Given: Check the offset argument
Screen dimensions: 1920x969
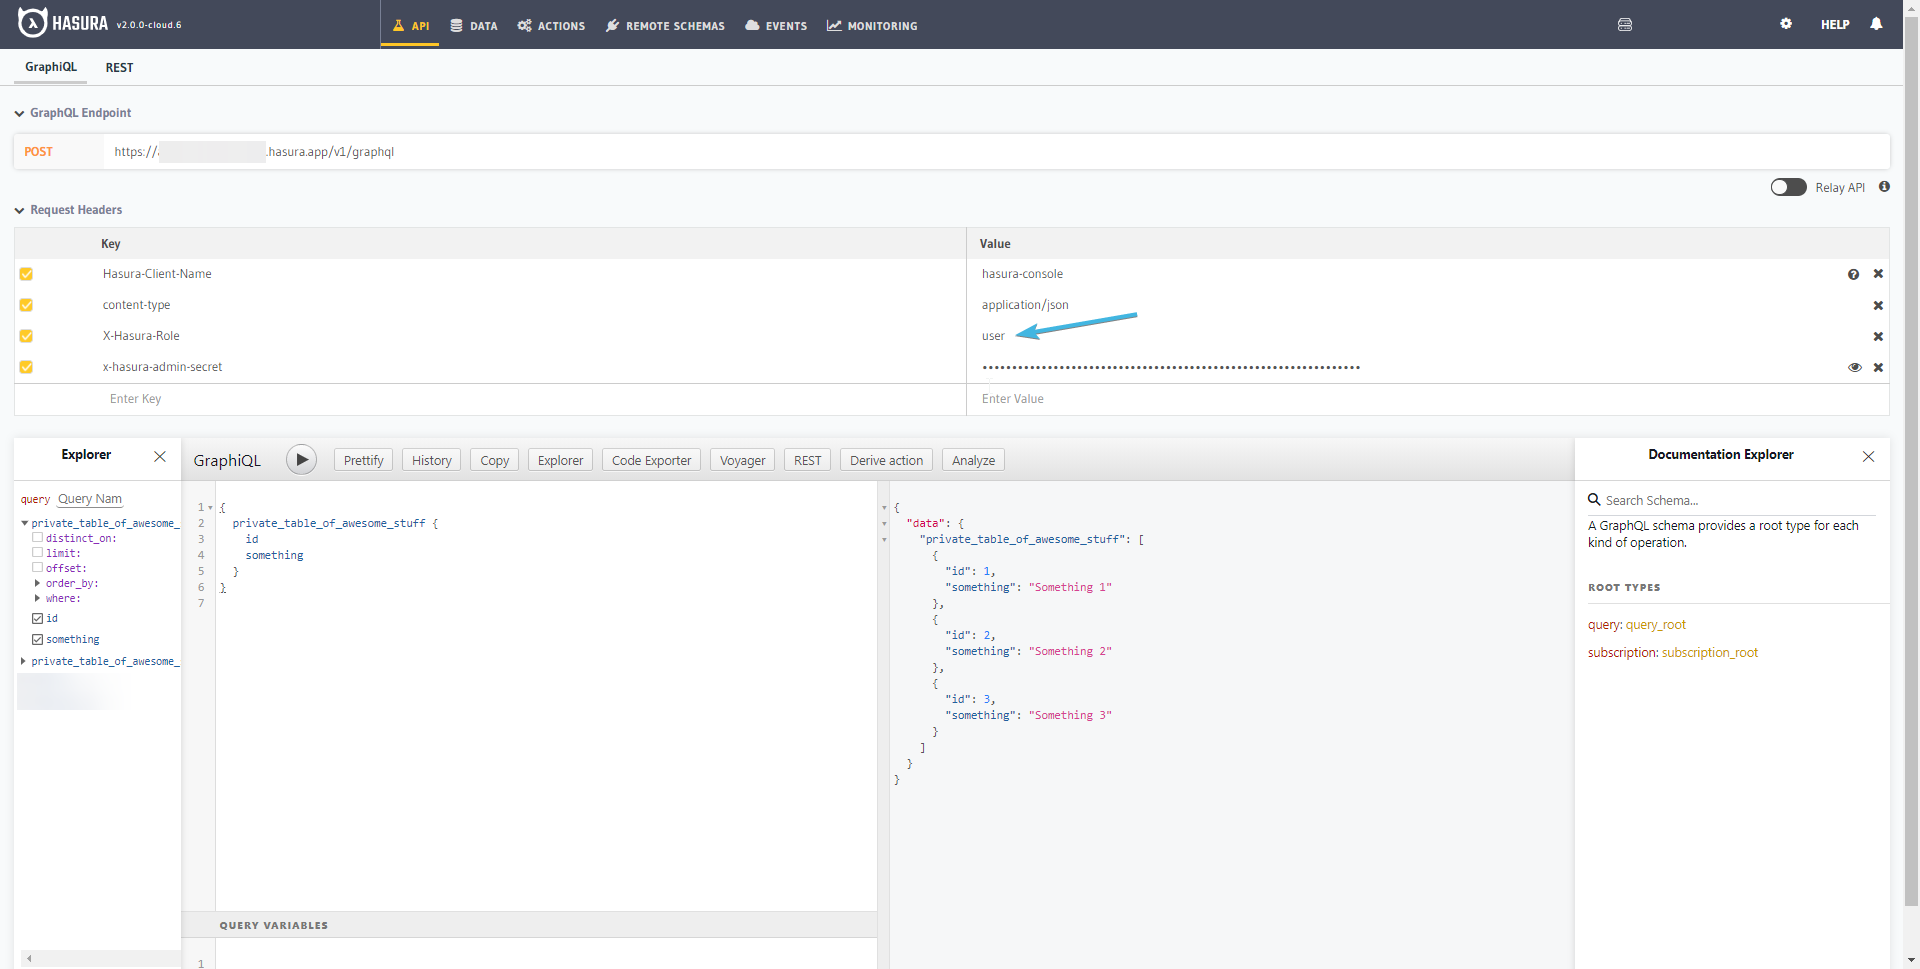Looking at the screenshot, I should pos(38,567).
